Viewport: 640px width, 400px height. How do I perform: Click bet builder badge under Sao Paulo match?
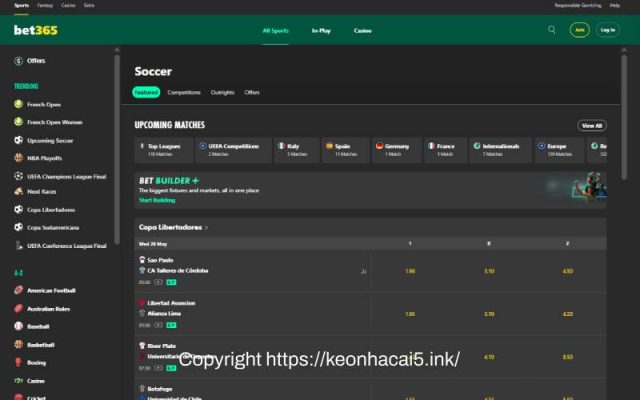click(171, 282)
